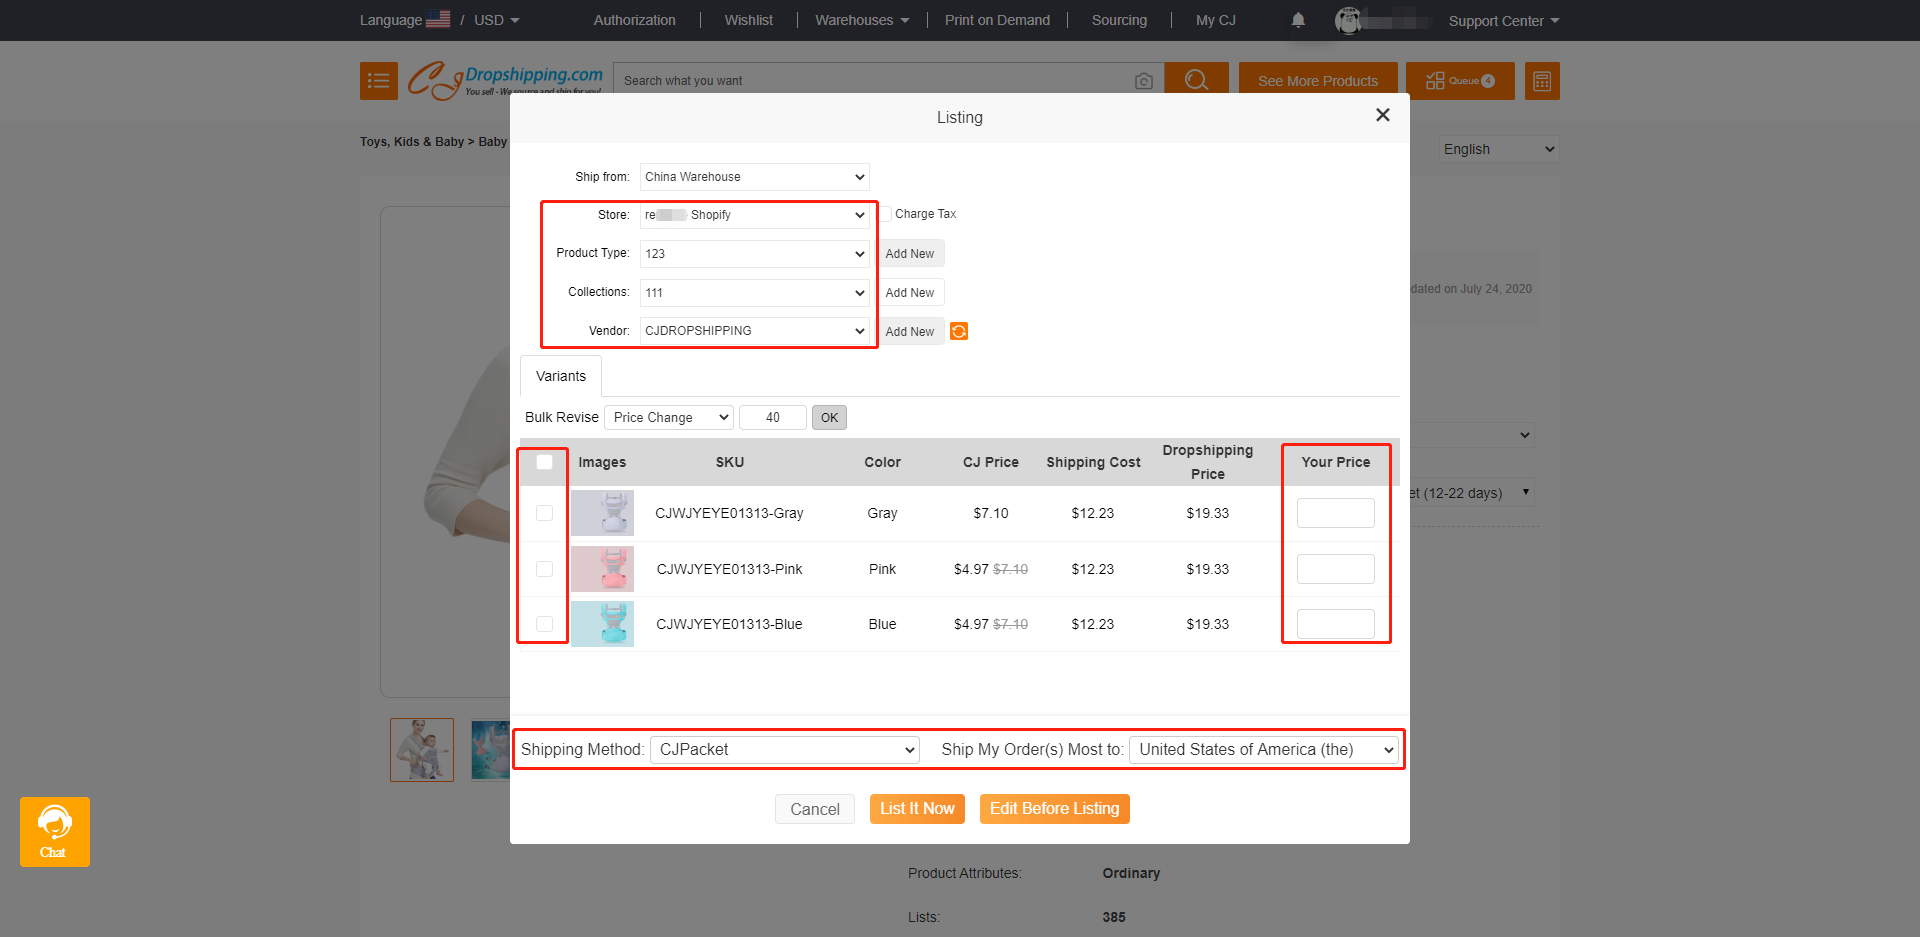1920x937 pixels.
Task: Click the calculator icon in header
Action: click(1541, 81)
